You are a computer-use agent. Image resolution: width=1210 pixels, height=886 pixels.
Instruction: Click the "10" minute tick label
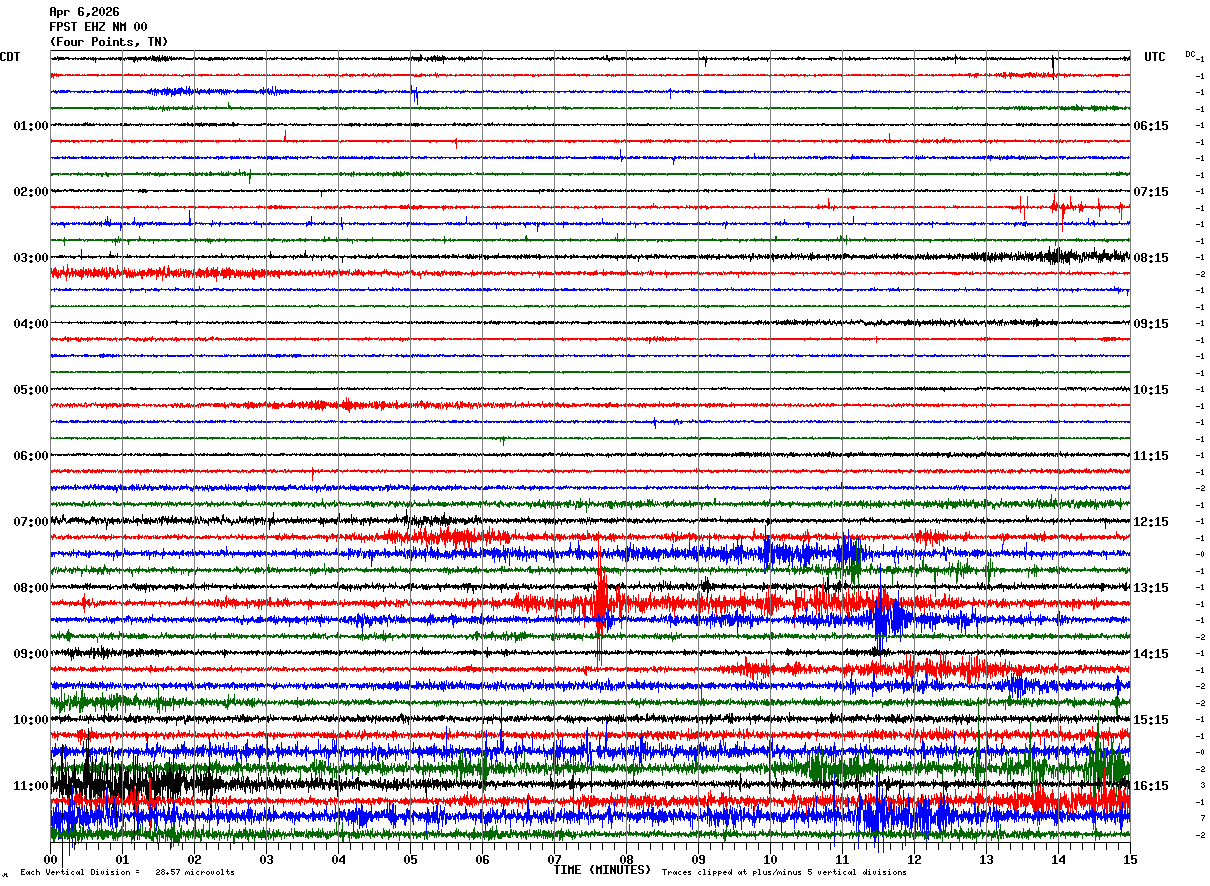click(771, 859)
